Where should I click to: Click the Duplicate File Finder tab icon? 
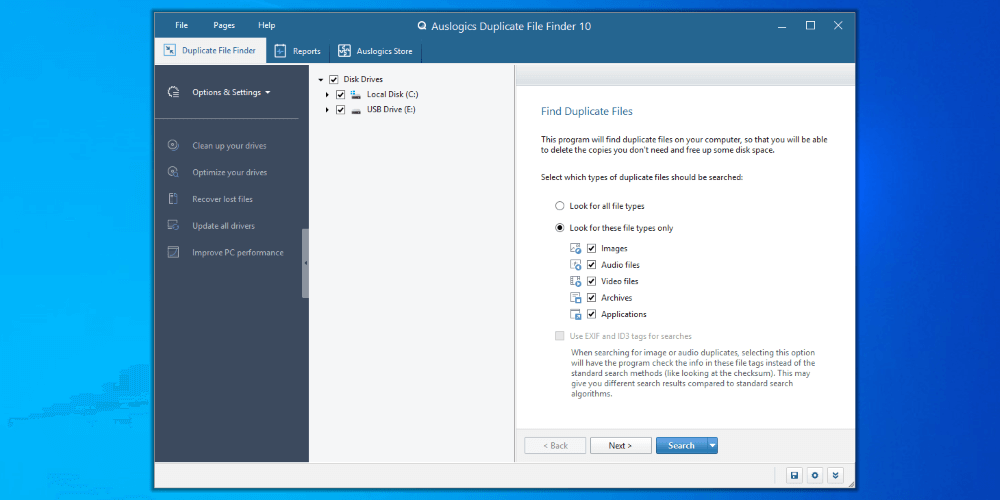(170, 50)
